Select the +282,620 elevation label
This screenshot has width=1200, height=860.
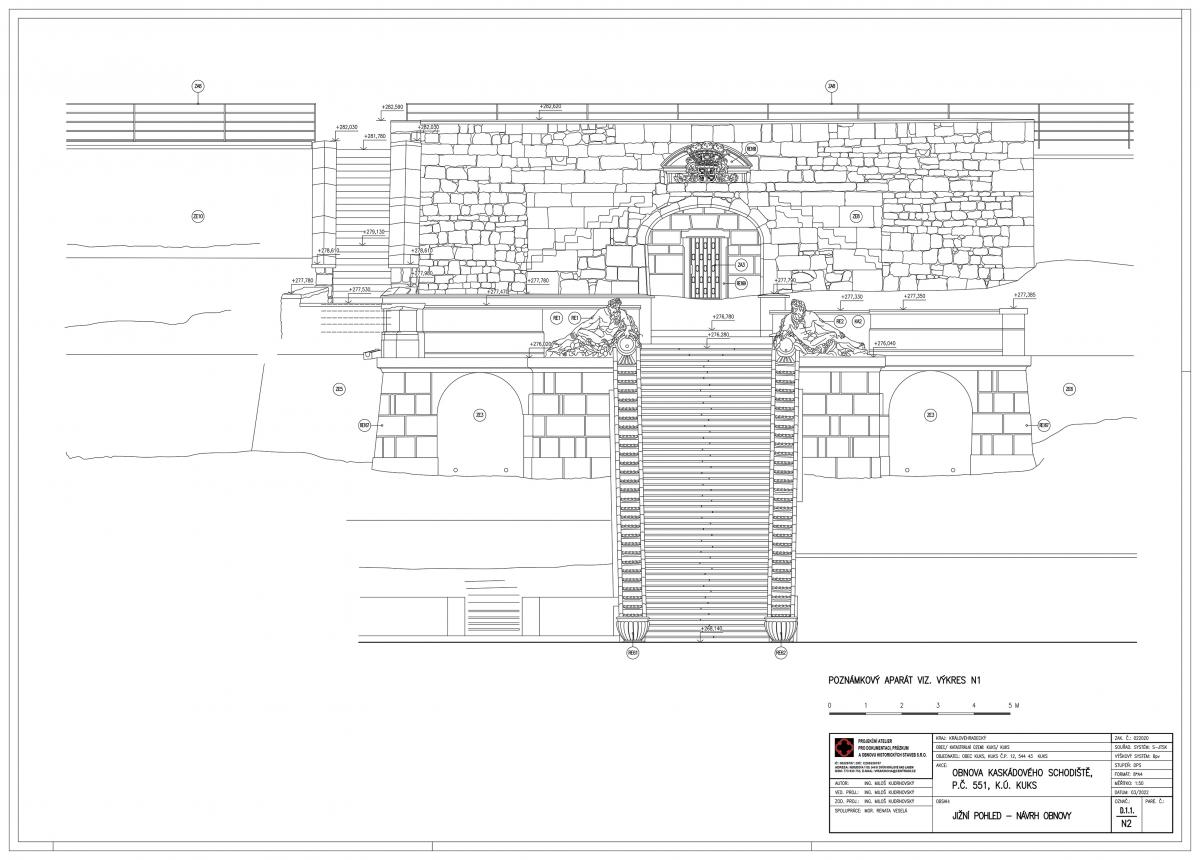pos(549,106)
